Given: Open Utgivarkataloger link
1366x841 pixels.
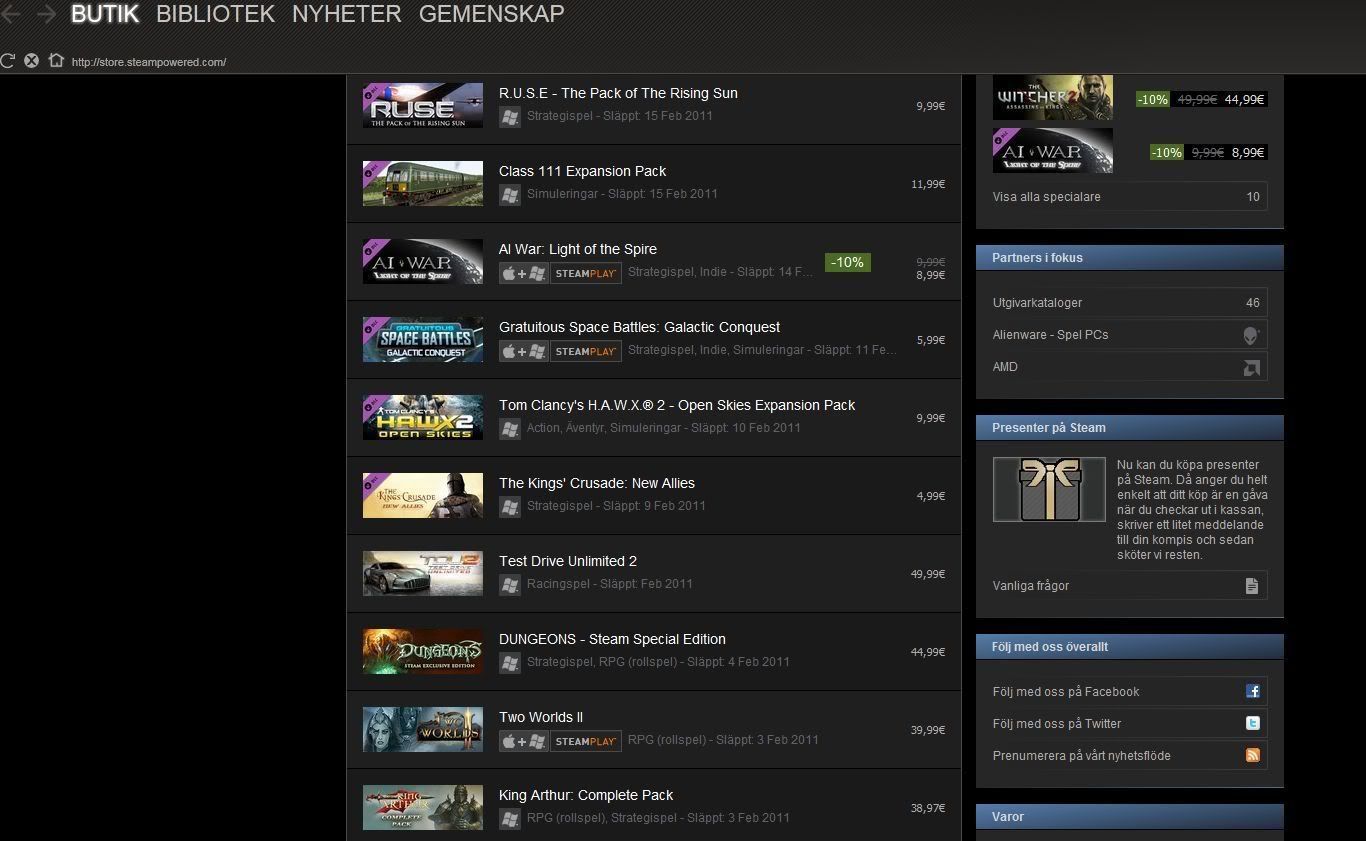Looking at the screenshot, I should point(1130,303).
